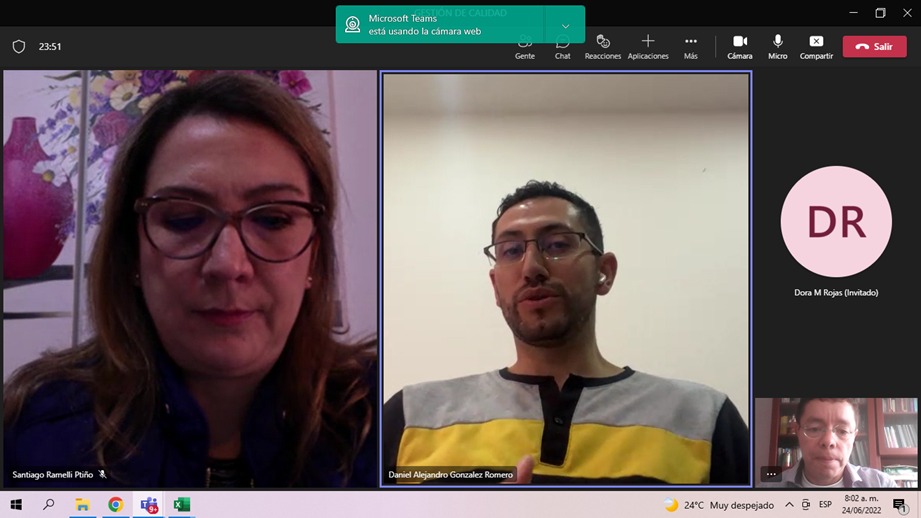Open Windows notification center icon
This screenshot has height=518, width=921.
coord(900,504)
